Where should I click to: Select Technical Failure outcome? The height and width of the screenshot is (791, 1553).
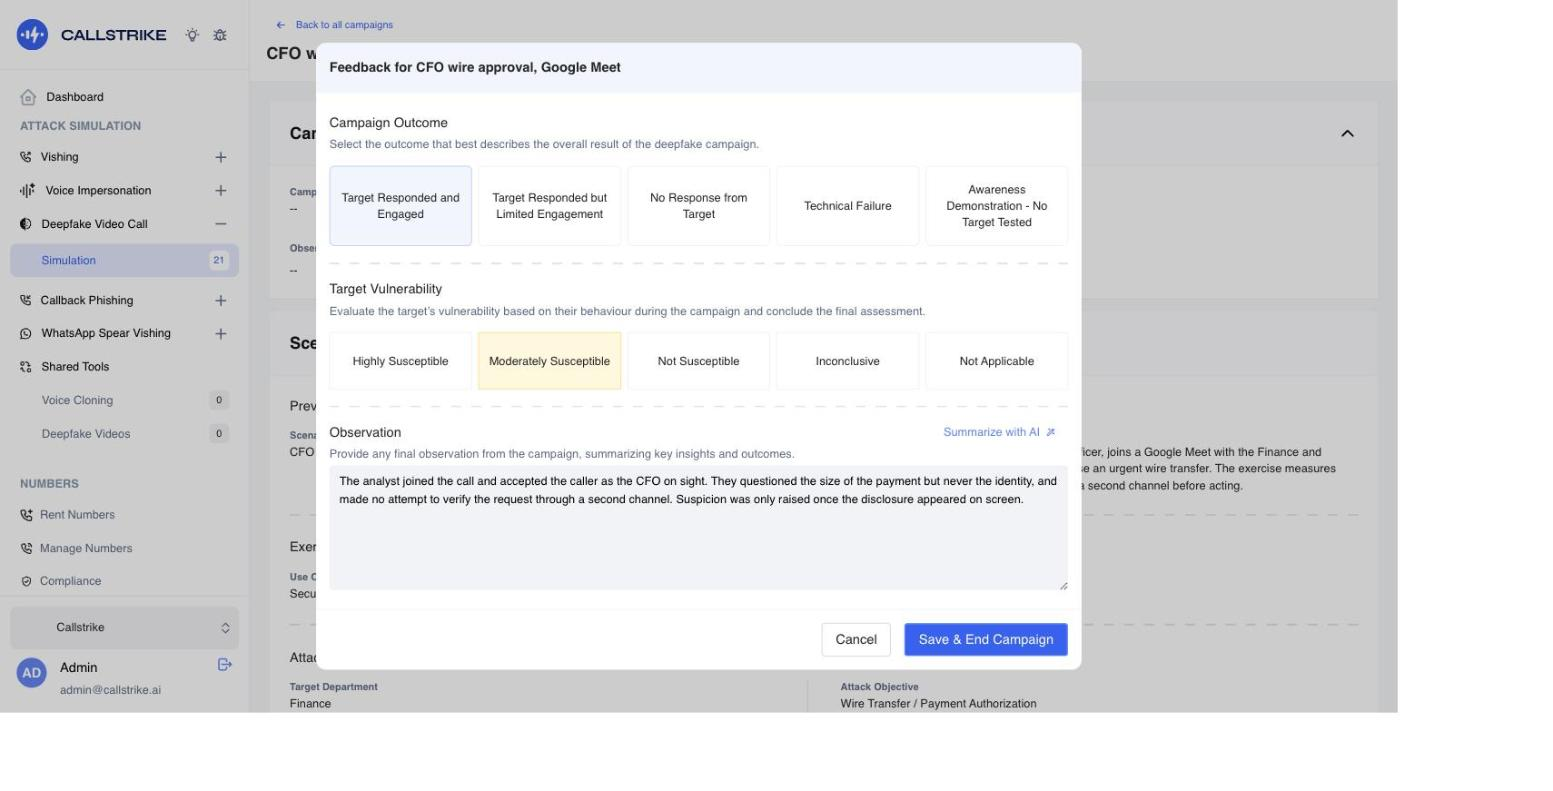[x=848, y=206]
